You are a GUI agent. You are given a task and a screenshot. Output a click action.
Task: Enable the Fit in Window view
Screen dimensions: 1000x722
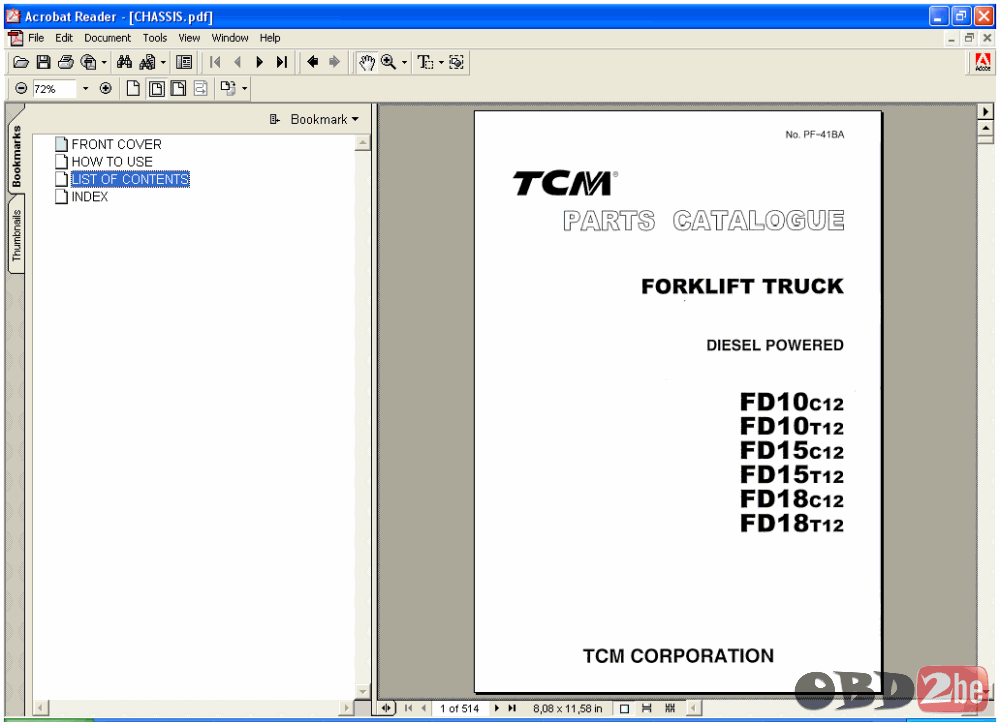click(x=156, y=88)
